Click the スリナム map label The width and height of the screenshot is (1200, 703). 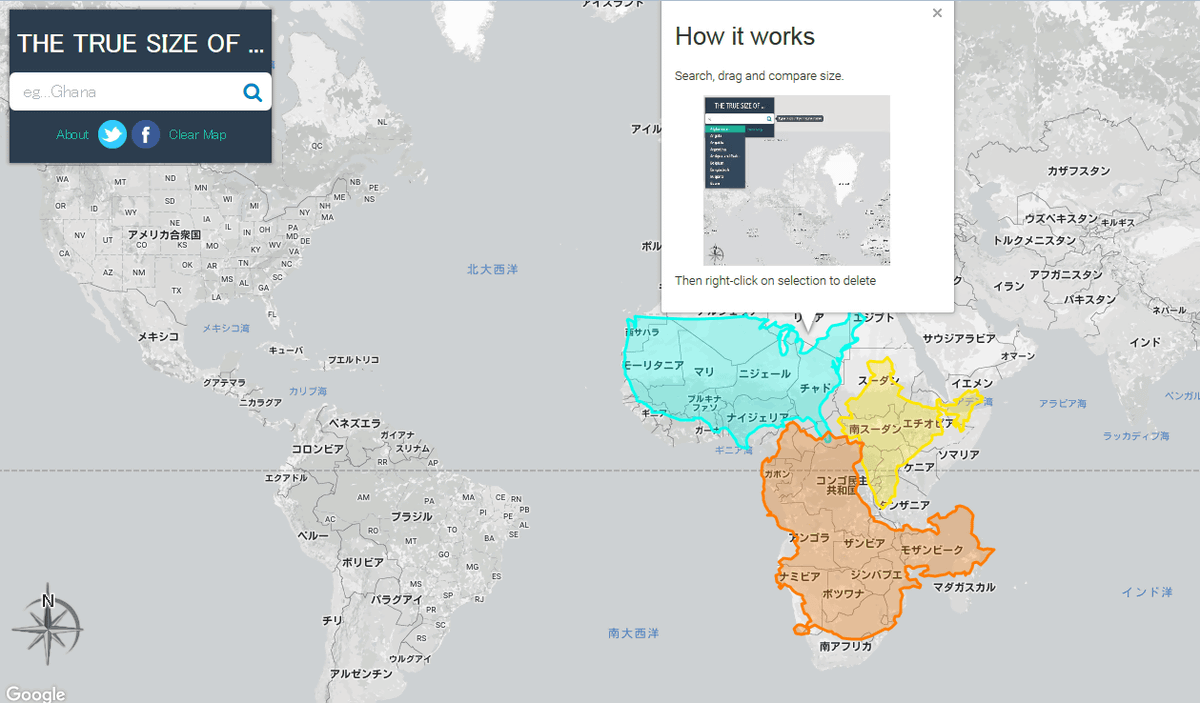(412, 448)
